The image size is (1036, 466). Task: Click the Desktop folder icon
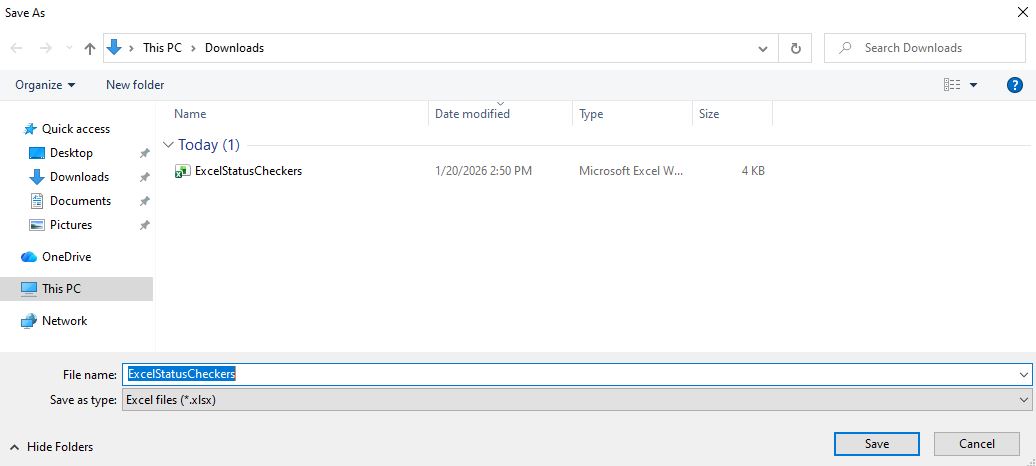click(37, 153)
